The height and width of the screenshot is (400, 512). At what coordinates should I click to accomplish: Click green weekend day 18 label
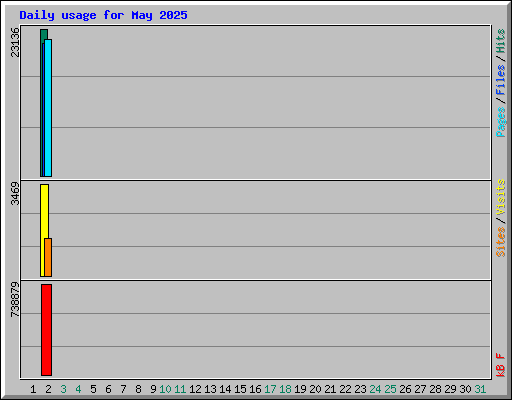[285, 389]
